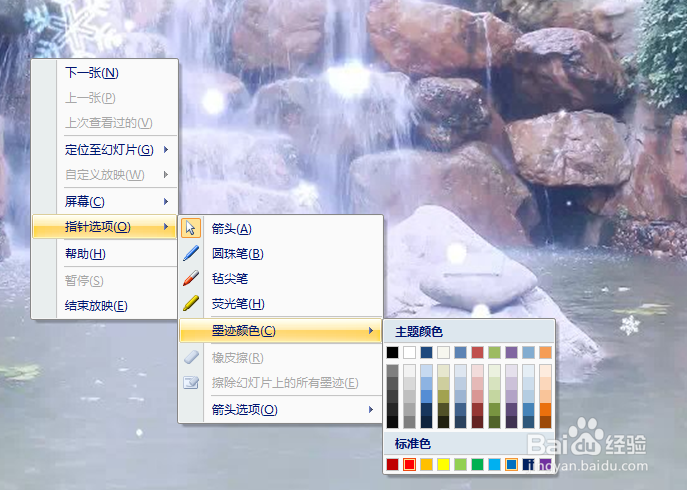Image resolution: width=687 pixels, height=490 pixels.
Task: Choose the green standard color swatch
Action: (478, 465)
